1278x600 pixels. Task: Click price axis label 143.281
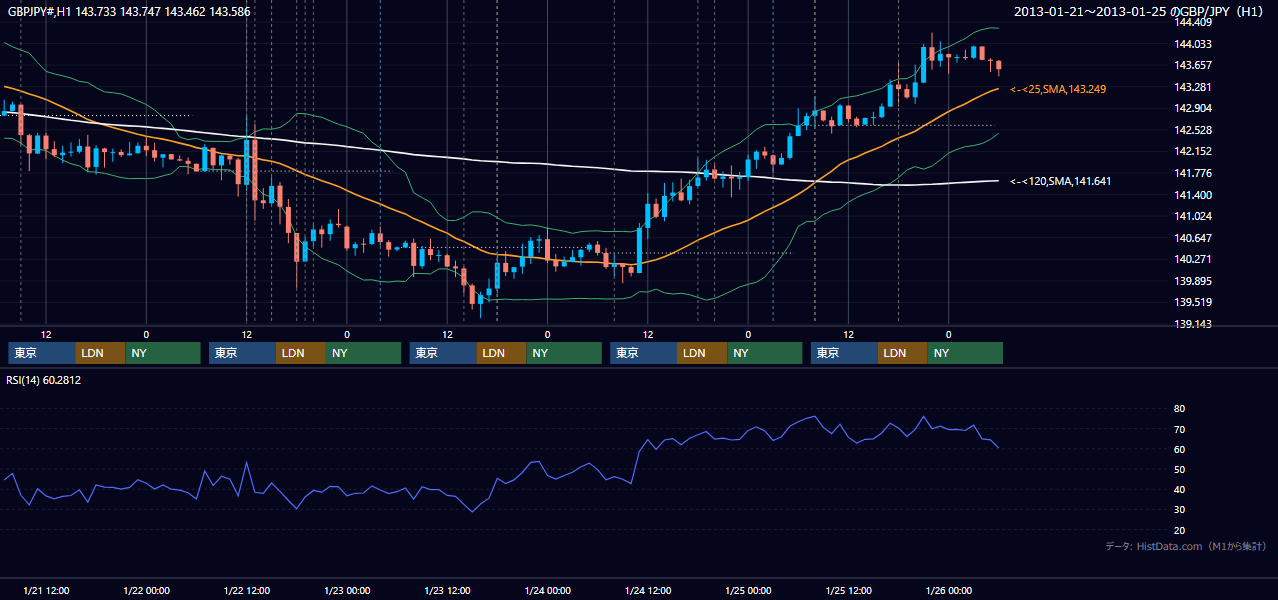pyautogui.click(x=1194, y=87)
